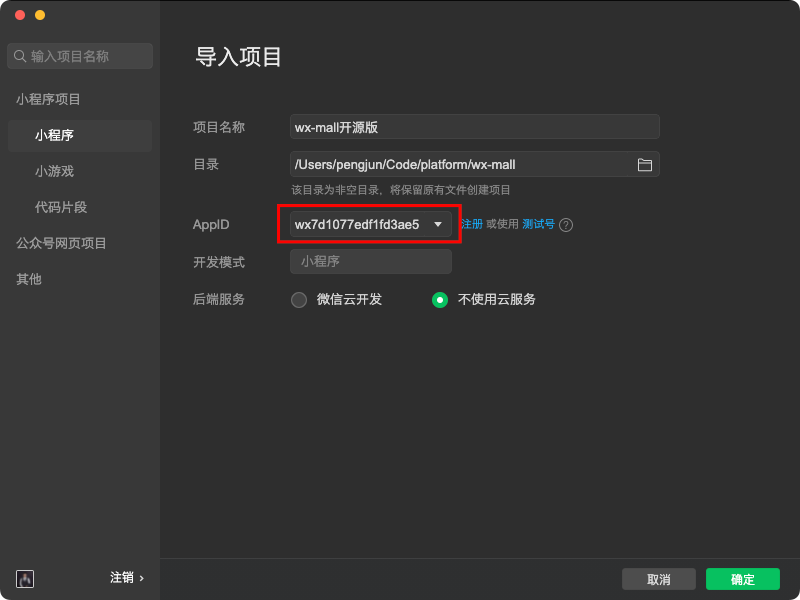Click the help question mark icon near 测试号

pos(566,224)
